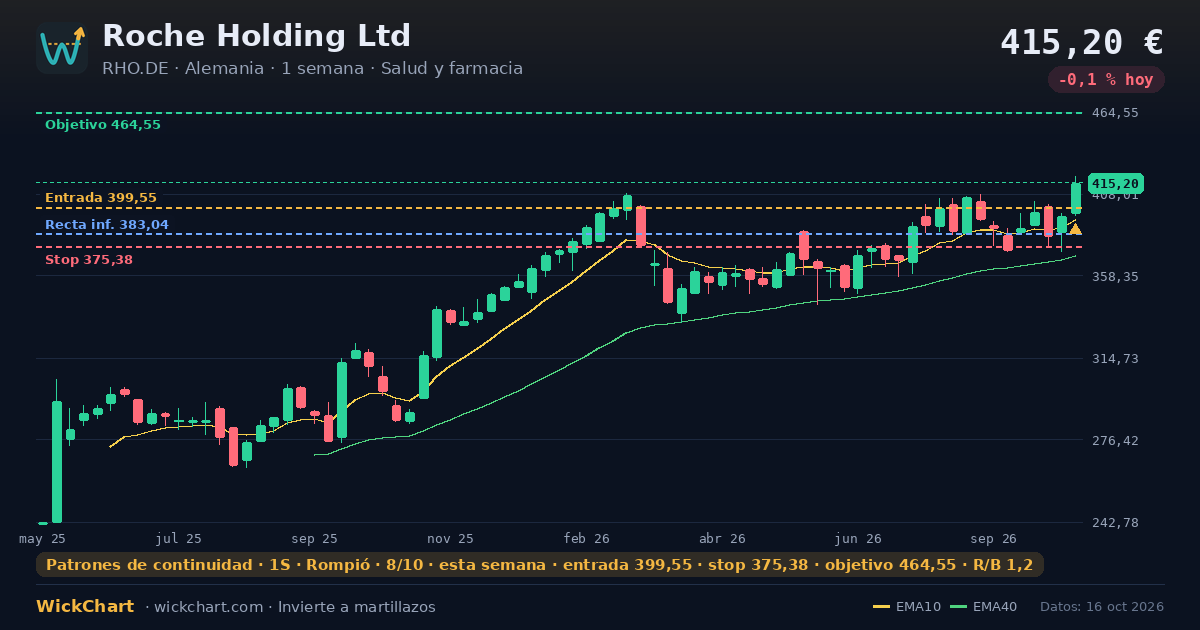Click the 358,35 axis value
Viewport: 1200px width, 630px height.
[x=1115, y=276]
